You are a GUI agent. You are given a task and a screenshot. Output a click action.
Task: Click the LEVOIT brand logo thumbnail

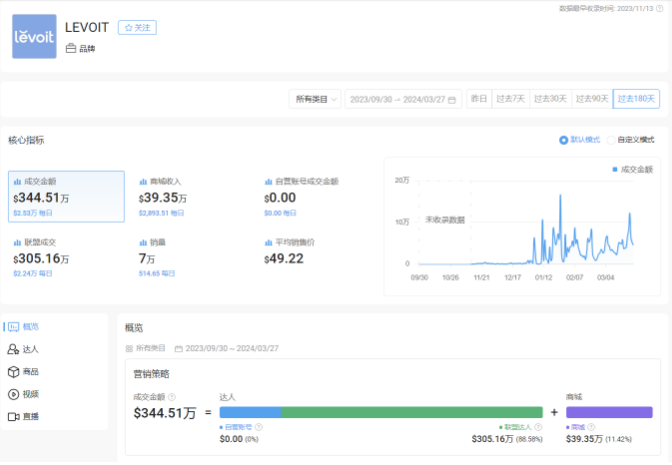[34, 37]
